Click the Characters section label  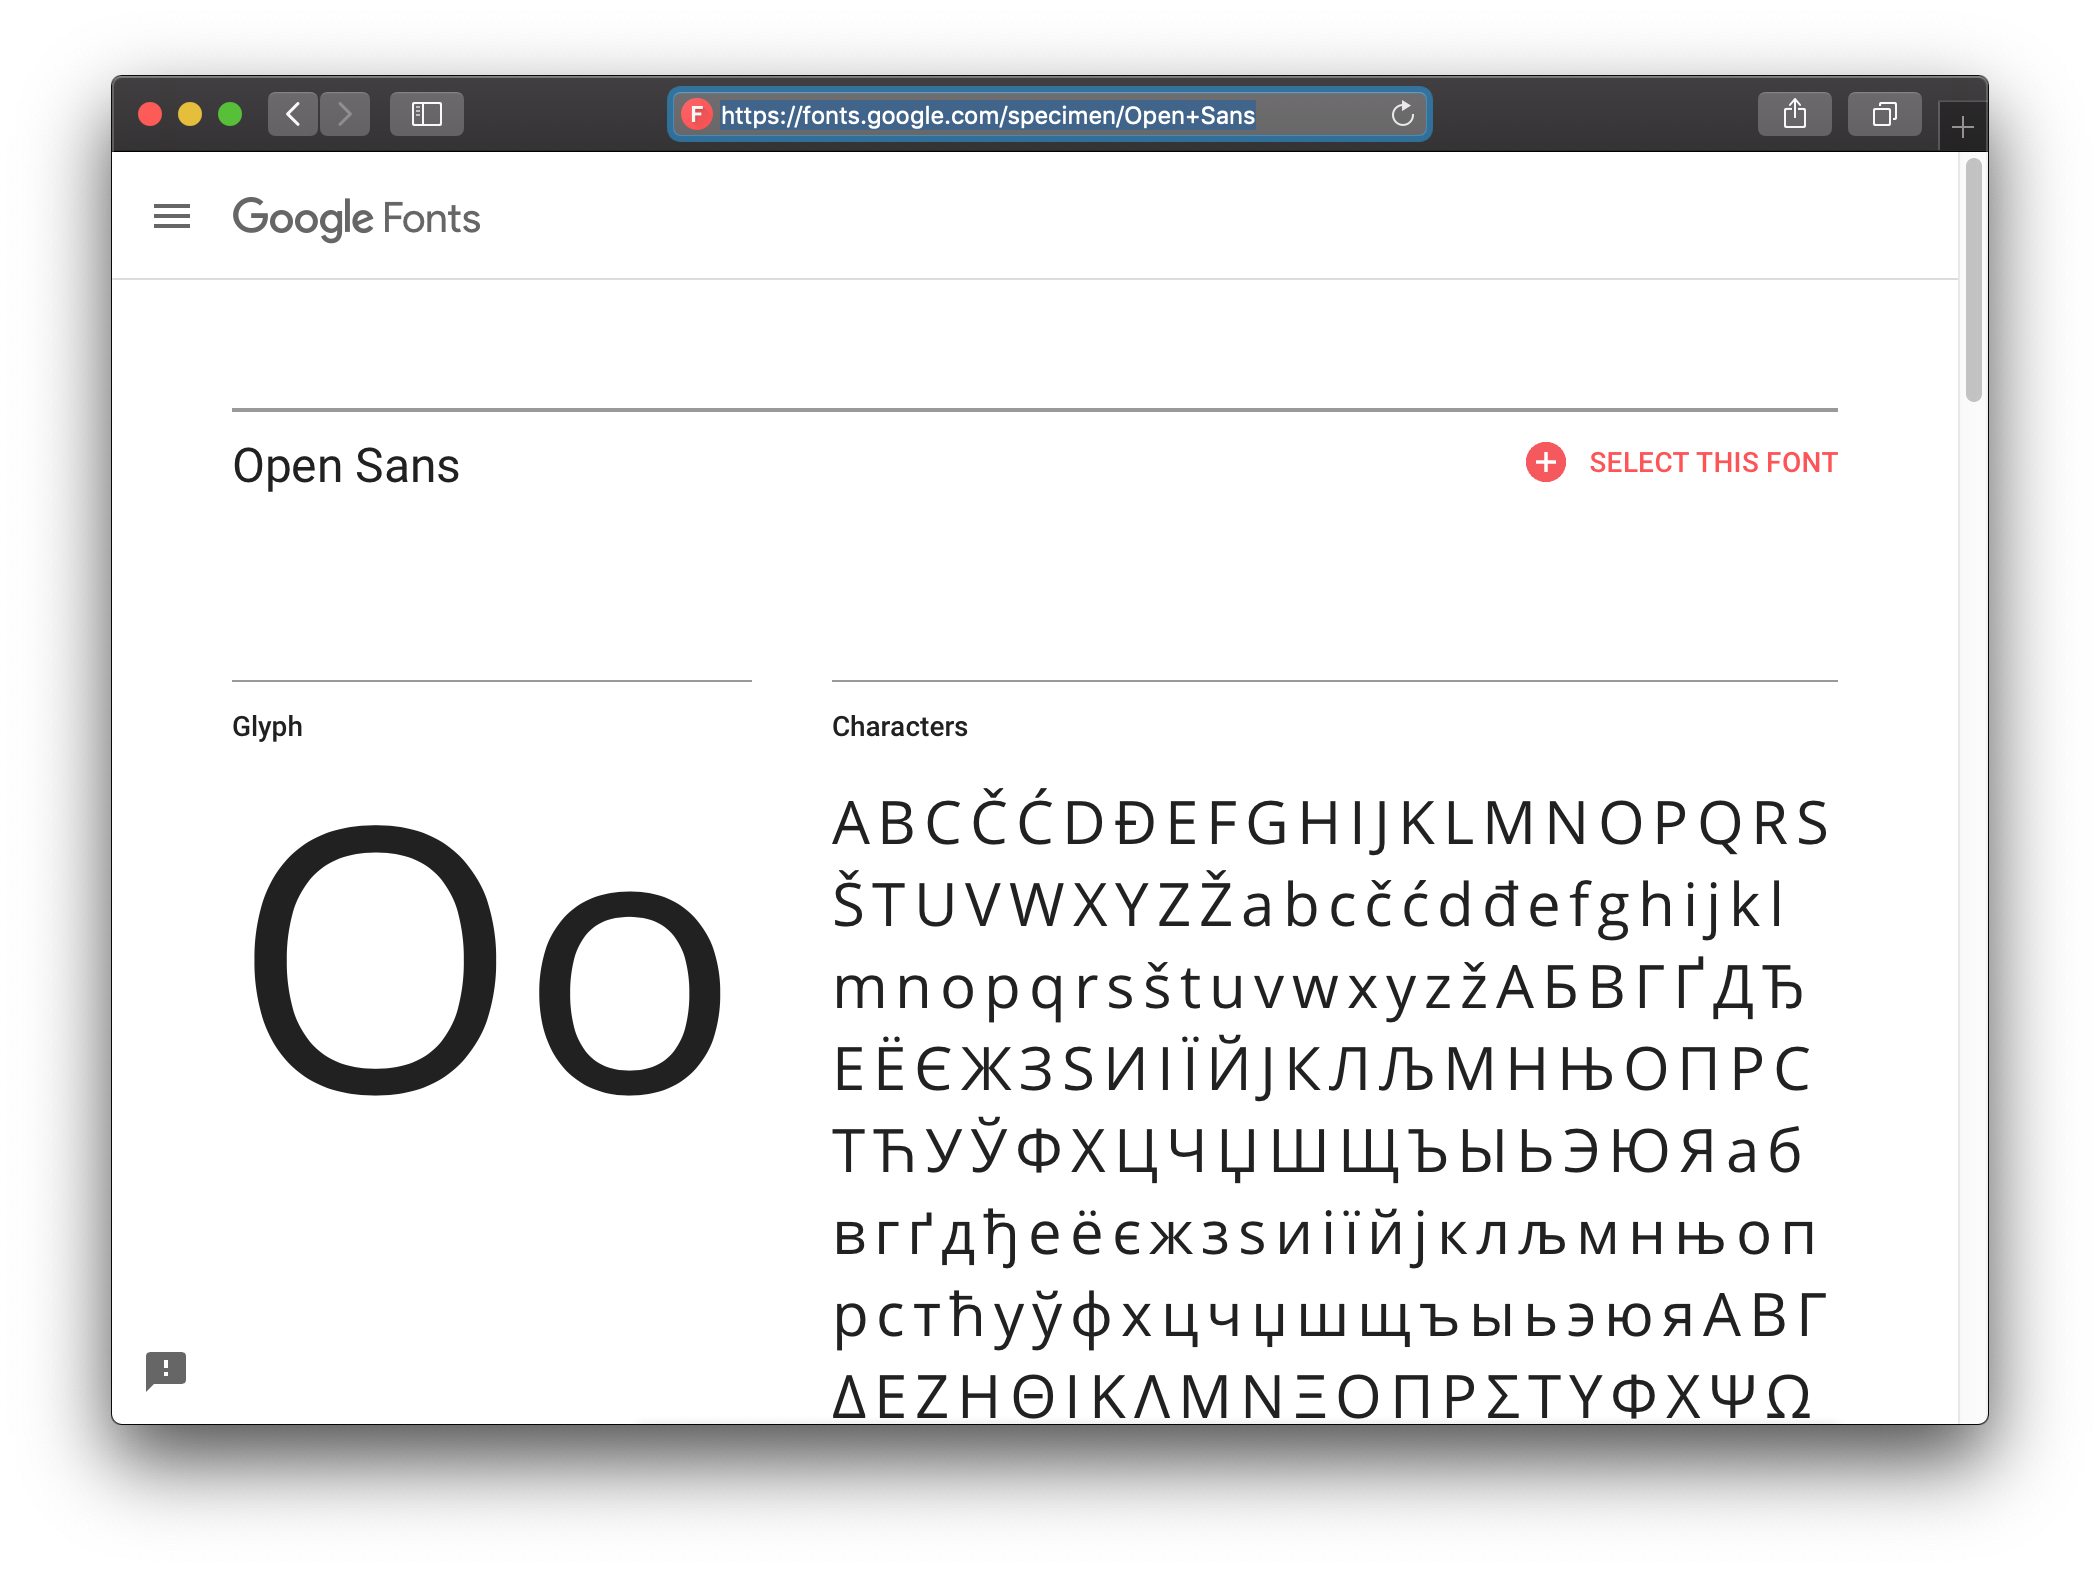pyautogui.click(x=900, y=727)
